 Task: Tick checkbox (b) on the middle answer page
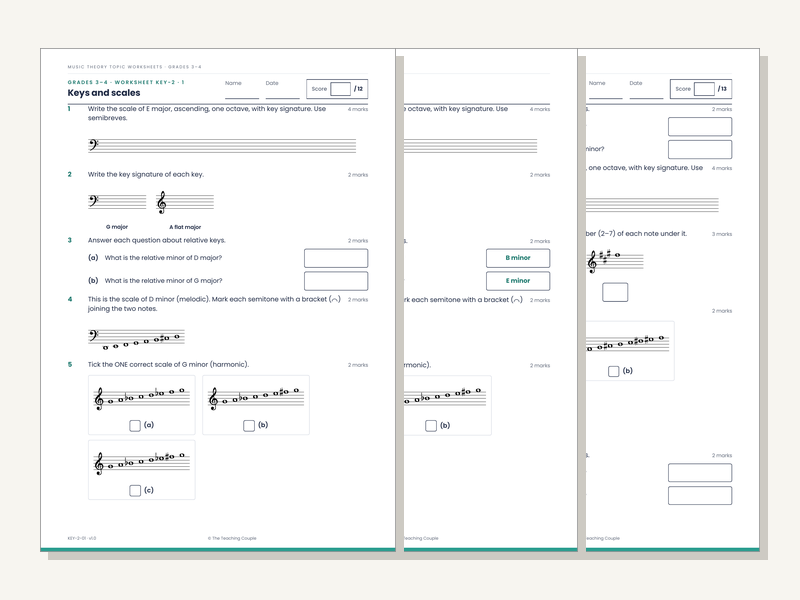coord(431,426)
